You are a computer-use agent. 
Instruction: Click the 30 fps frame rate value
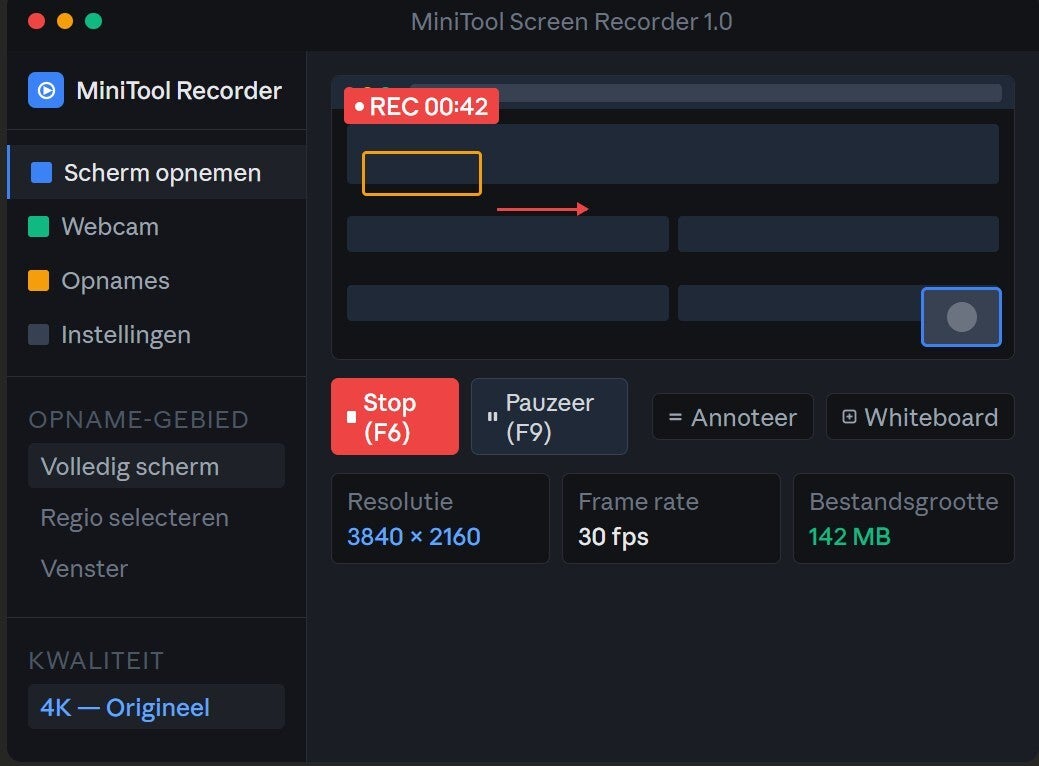point(613,537)
